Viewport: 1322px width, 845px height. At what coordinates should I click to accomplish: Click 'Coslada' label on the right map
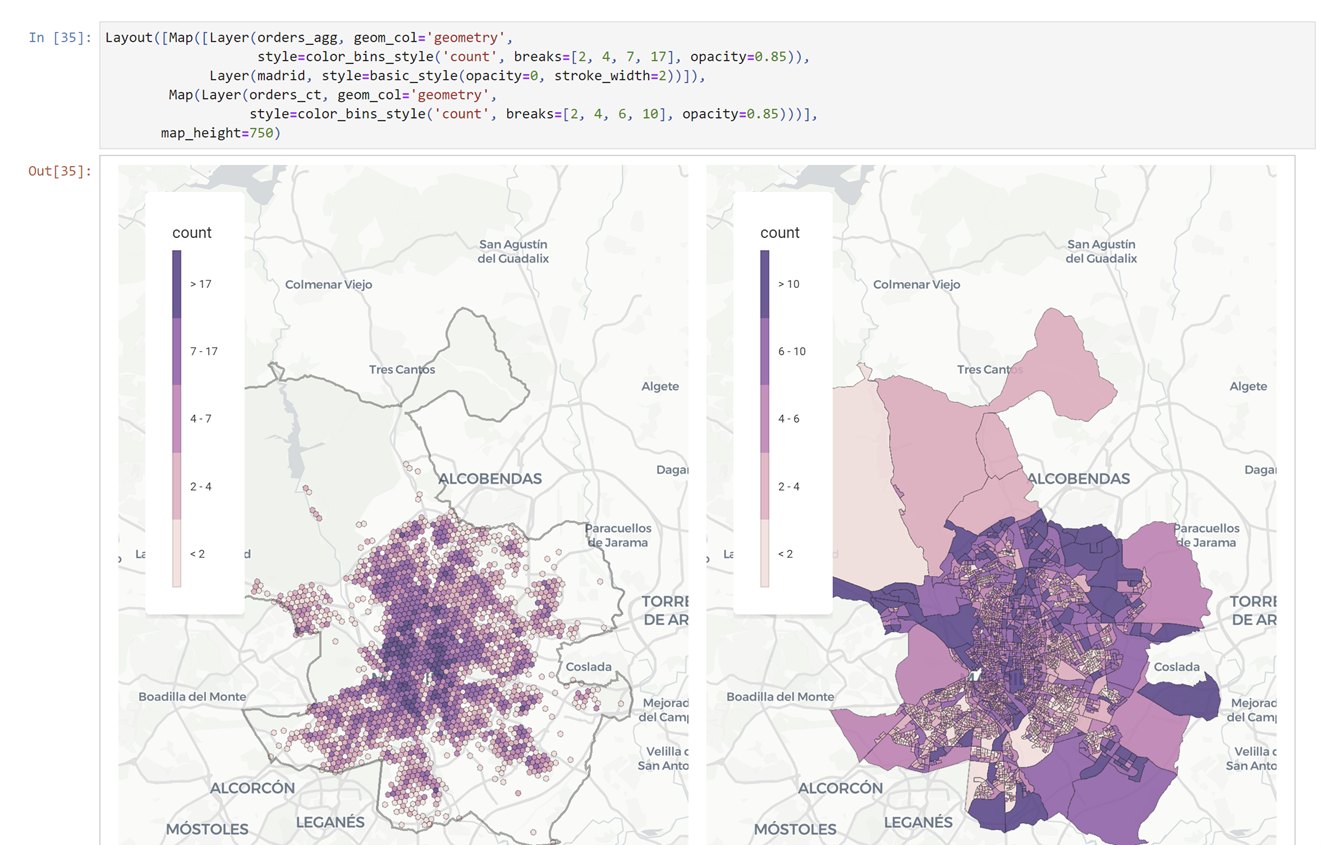[1177, 666]
